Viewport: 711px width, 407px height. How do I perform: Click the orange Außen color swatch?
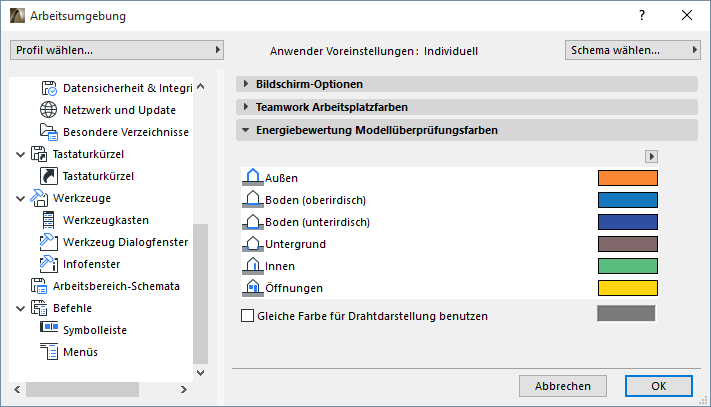click(627, 178)
